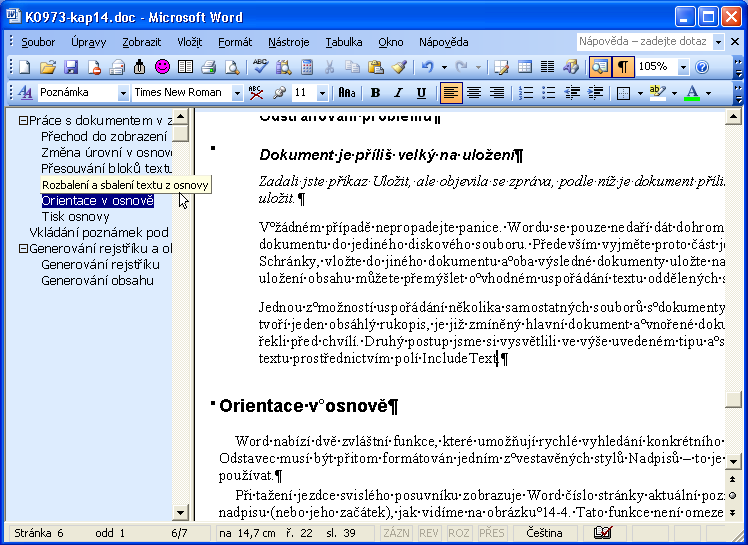Toggle underline formatting

click(x=421, y=93)
